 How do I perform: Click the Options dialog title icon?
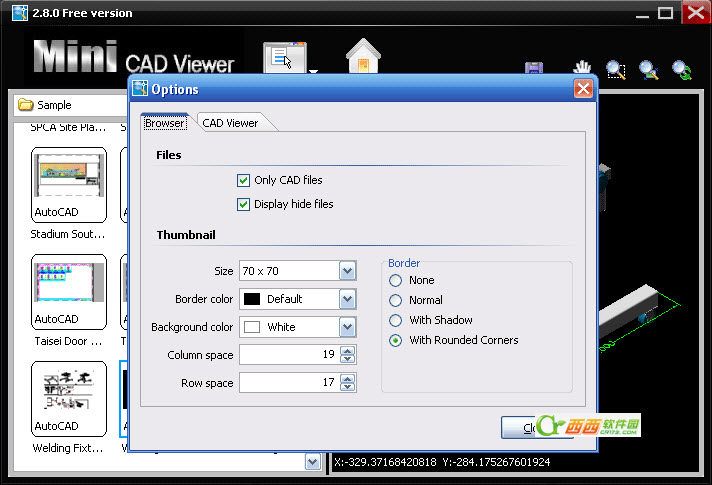tap(140, 89)
